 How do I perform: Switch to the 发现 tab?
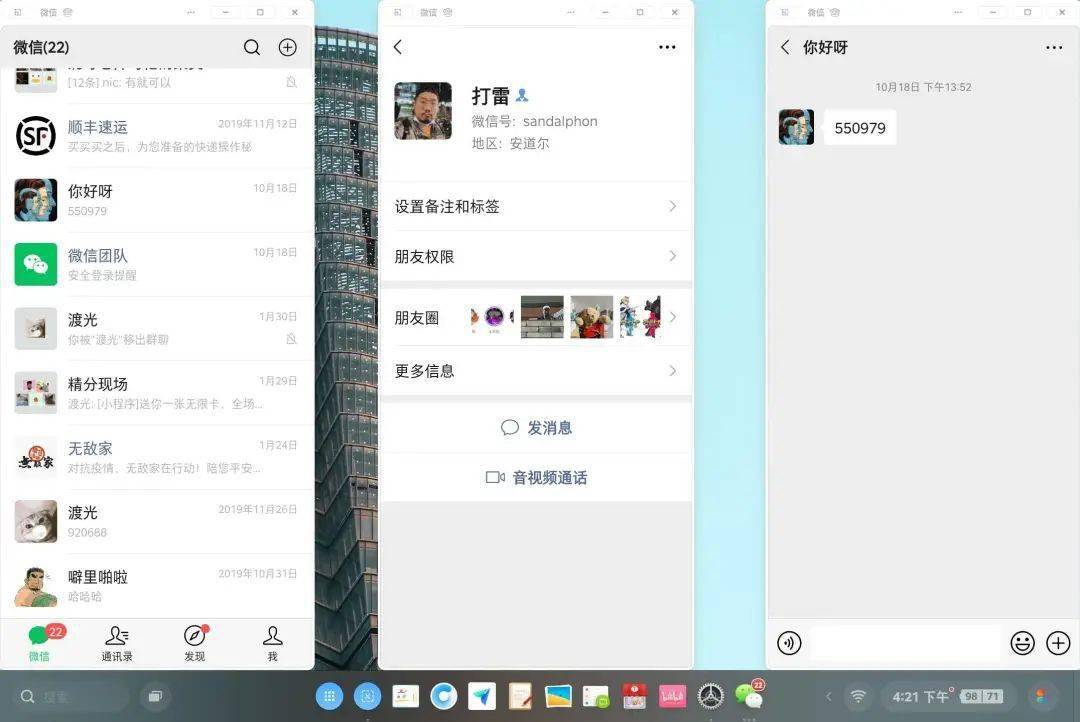click(x=195, y=643)
